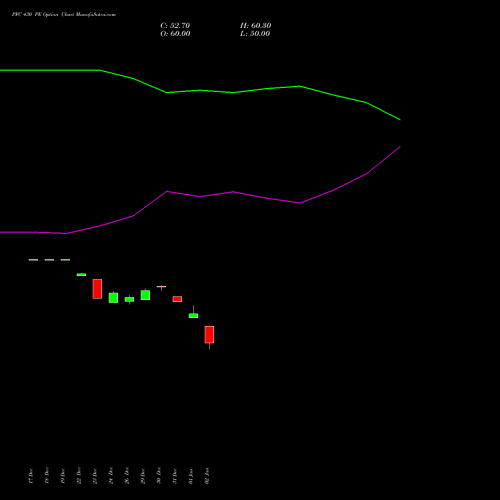Screen dimensions: 500x500
Task: Click the '29 Dec' date axis label
Action: pyautogui.click(x=143, y=476)
